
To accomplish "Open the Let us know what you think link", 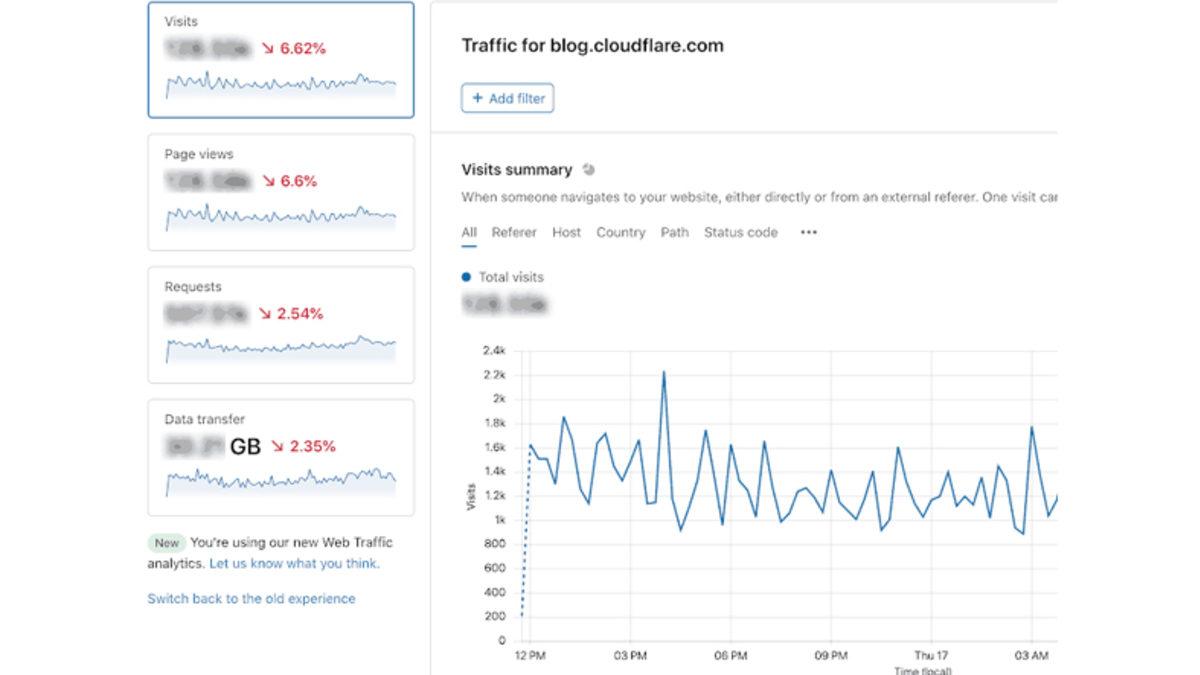I will [294, 563].
